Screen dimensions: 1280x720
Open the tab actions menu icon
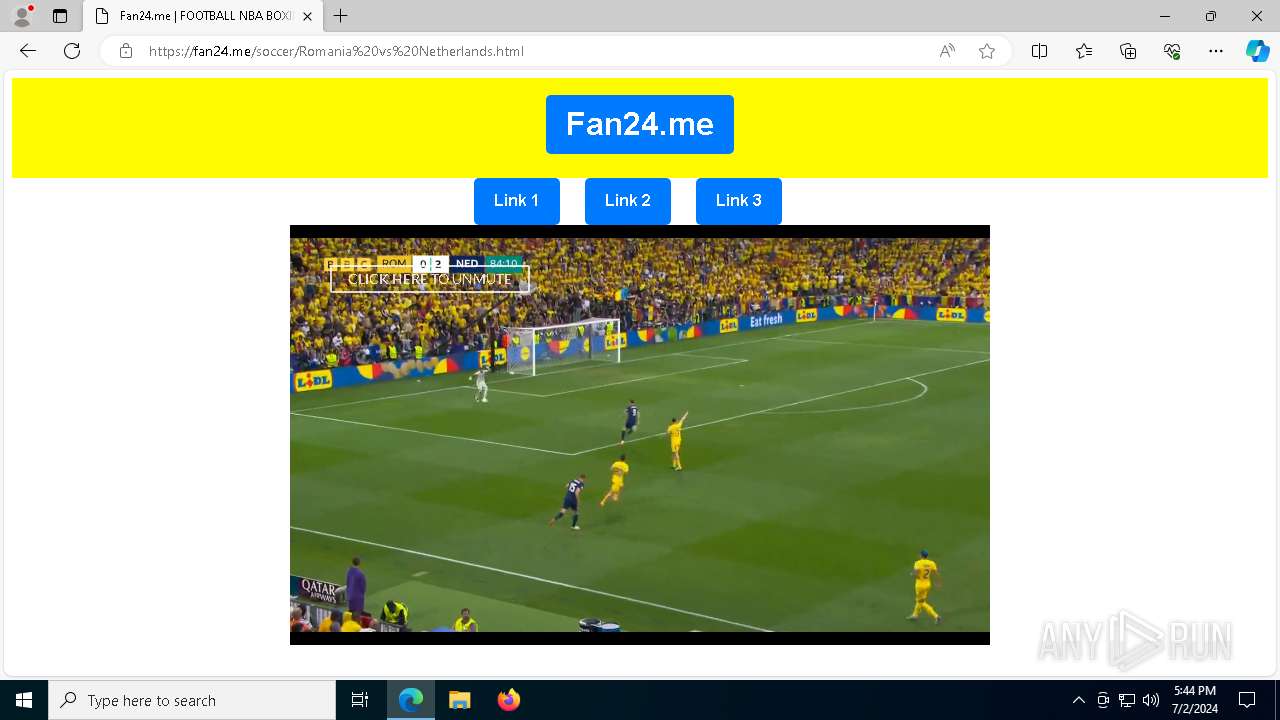pyautogui.click(x=60, y=16)
